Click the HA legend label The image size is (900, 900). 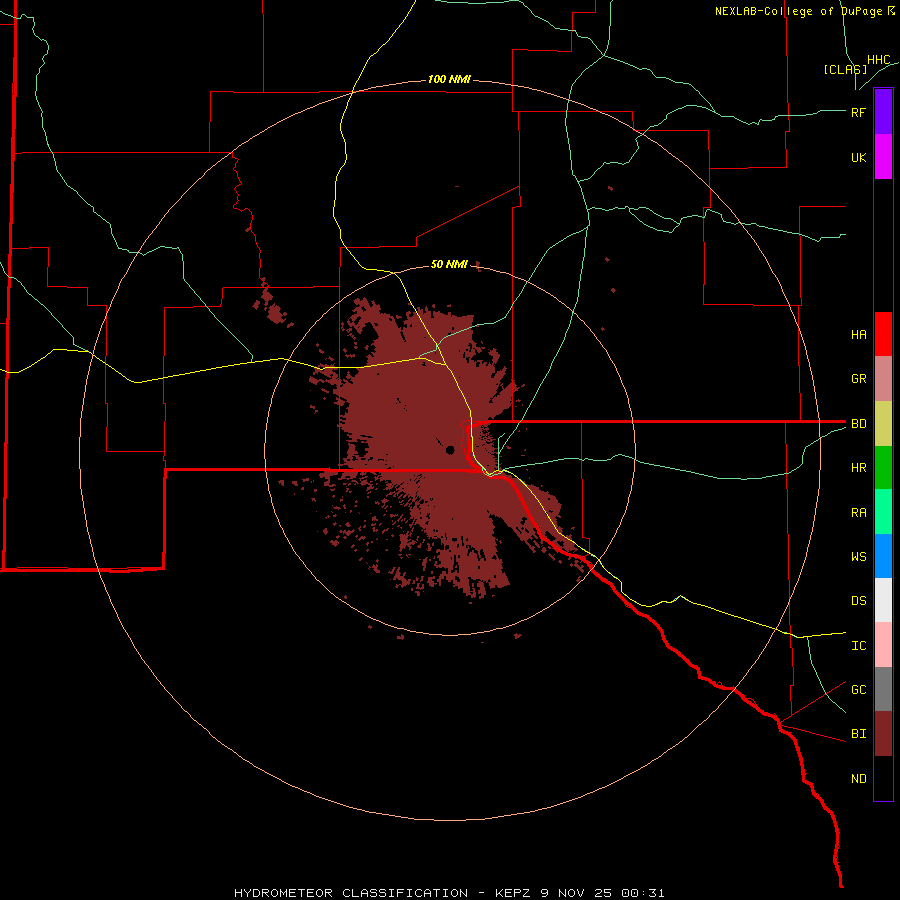(x=858, y=335)
